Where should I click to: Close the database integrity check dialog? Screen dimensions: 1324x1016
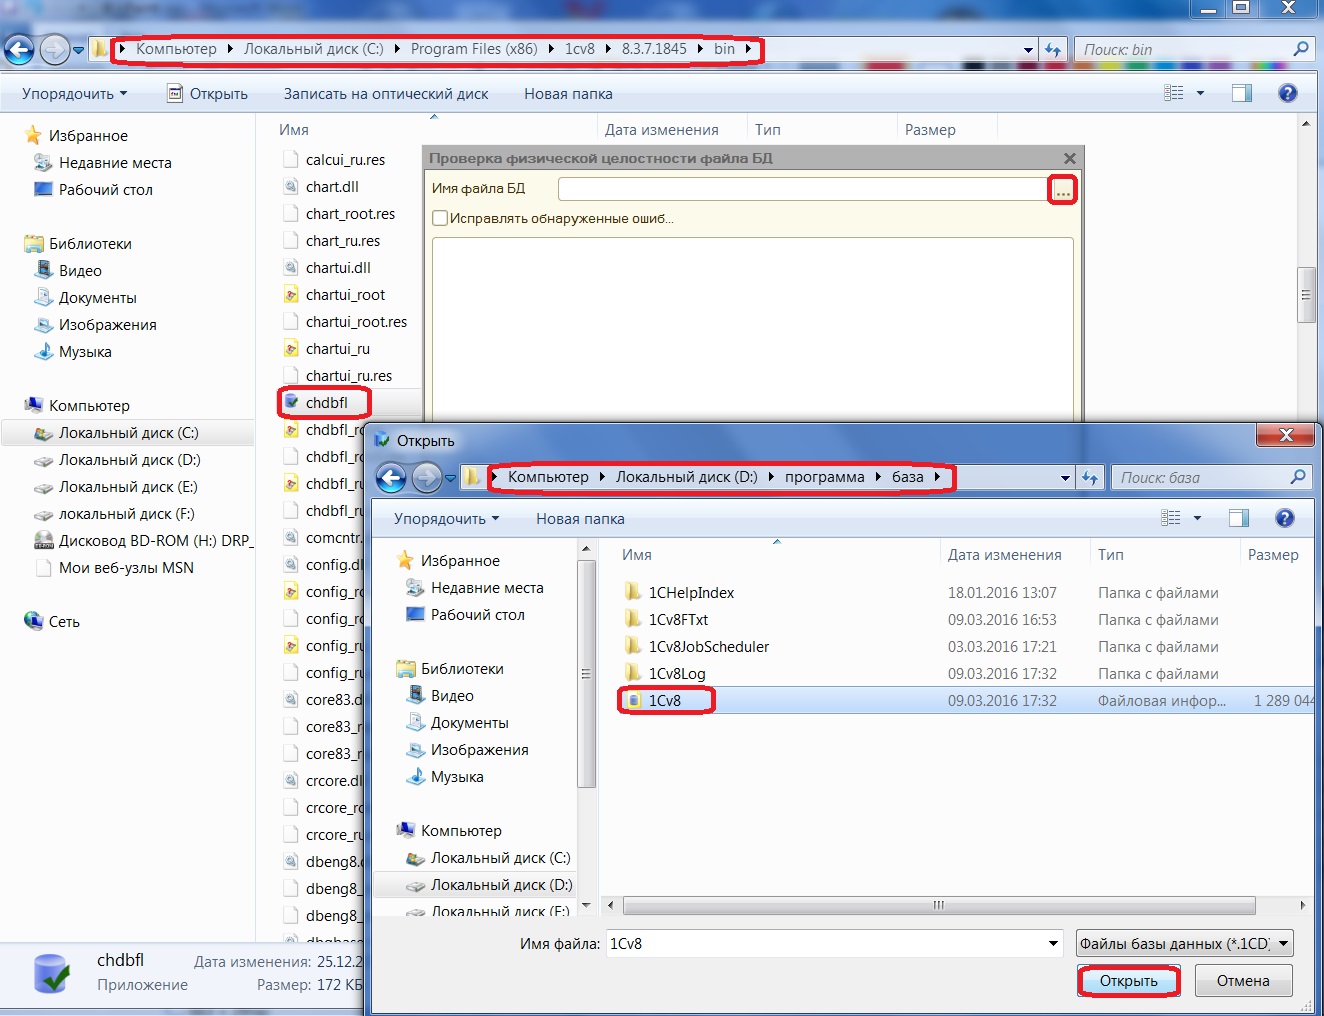click(1070, 158)
